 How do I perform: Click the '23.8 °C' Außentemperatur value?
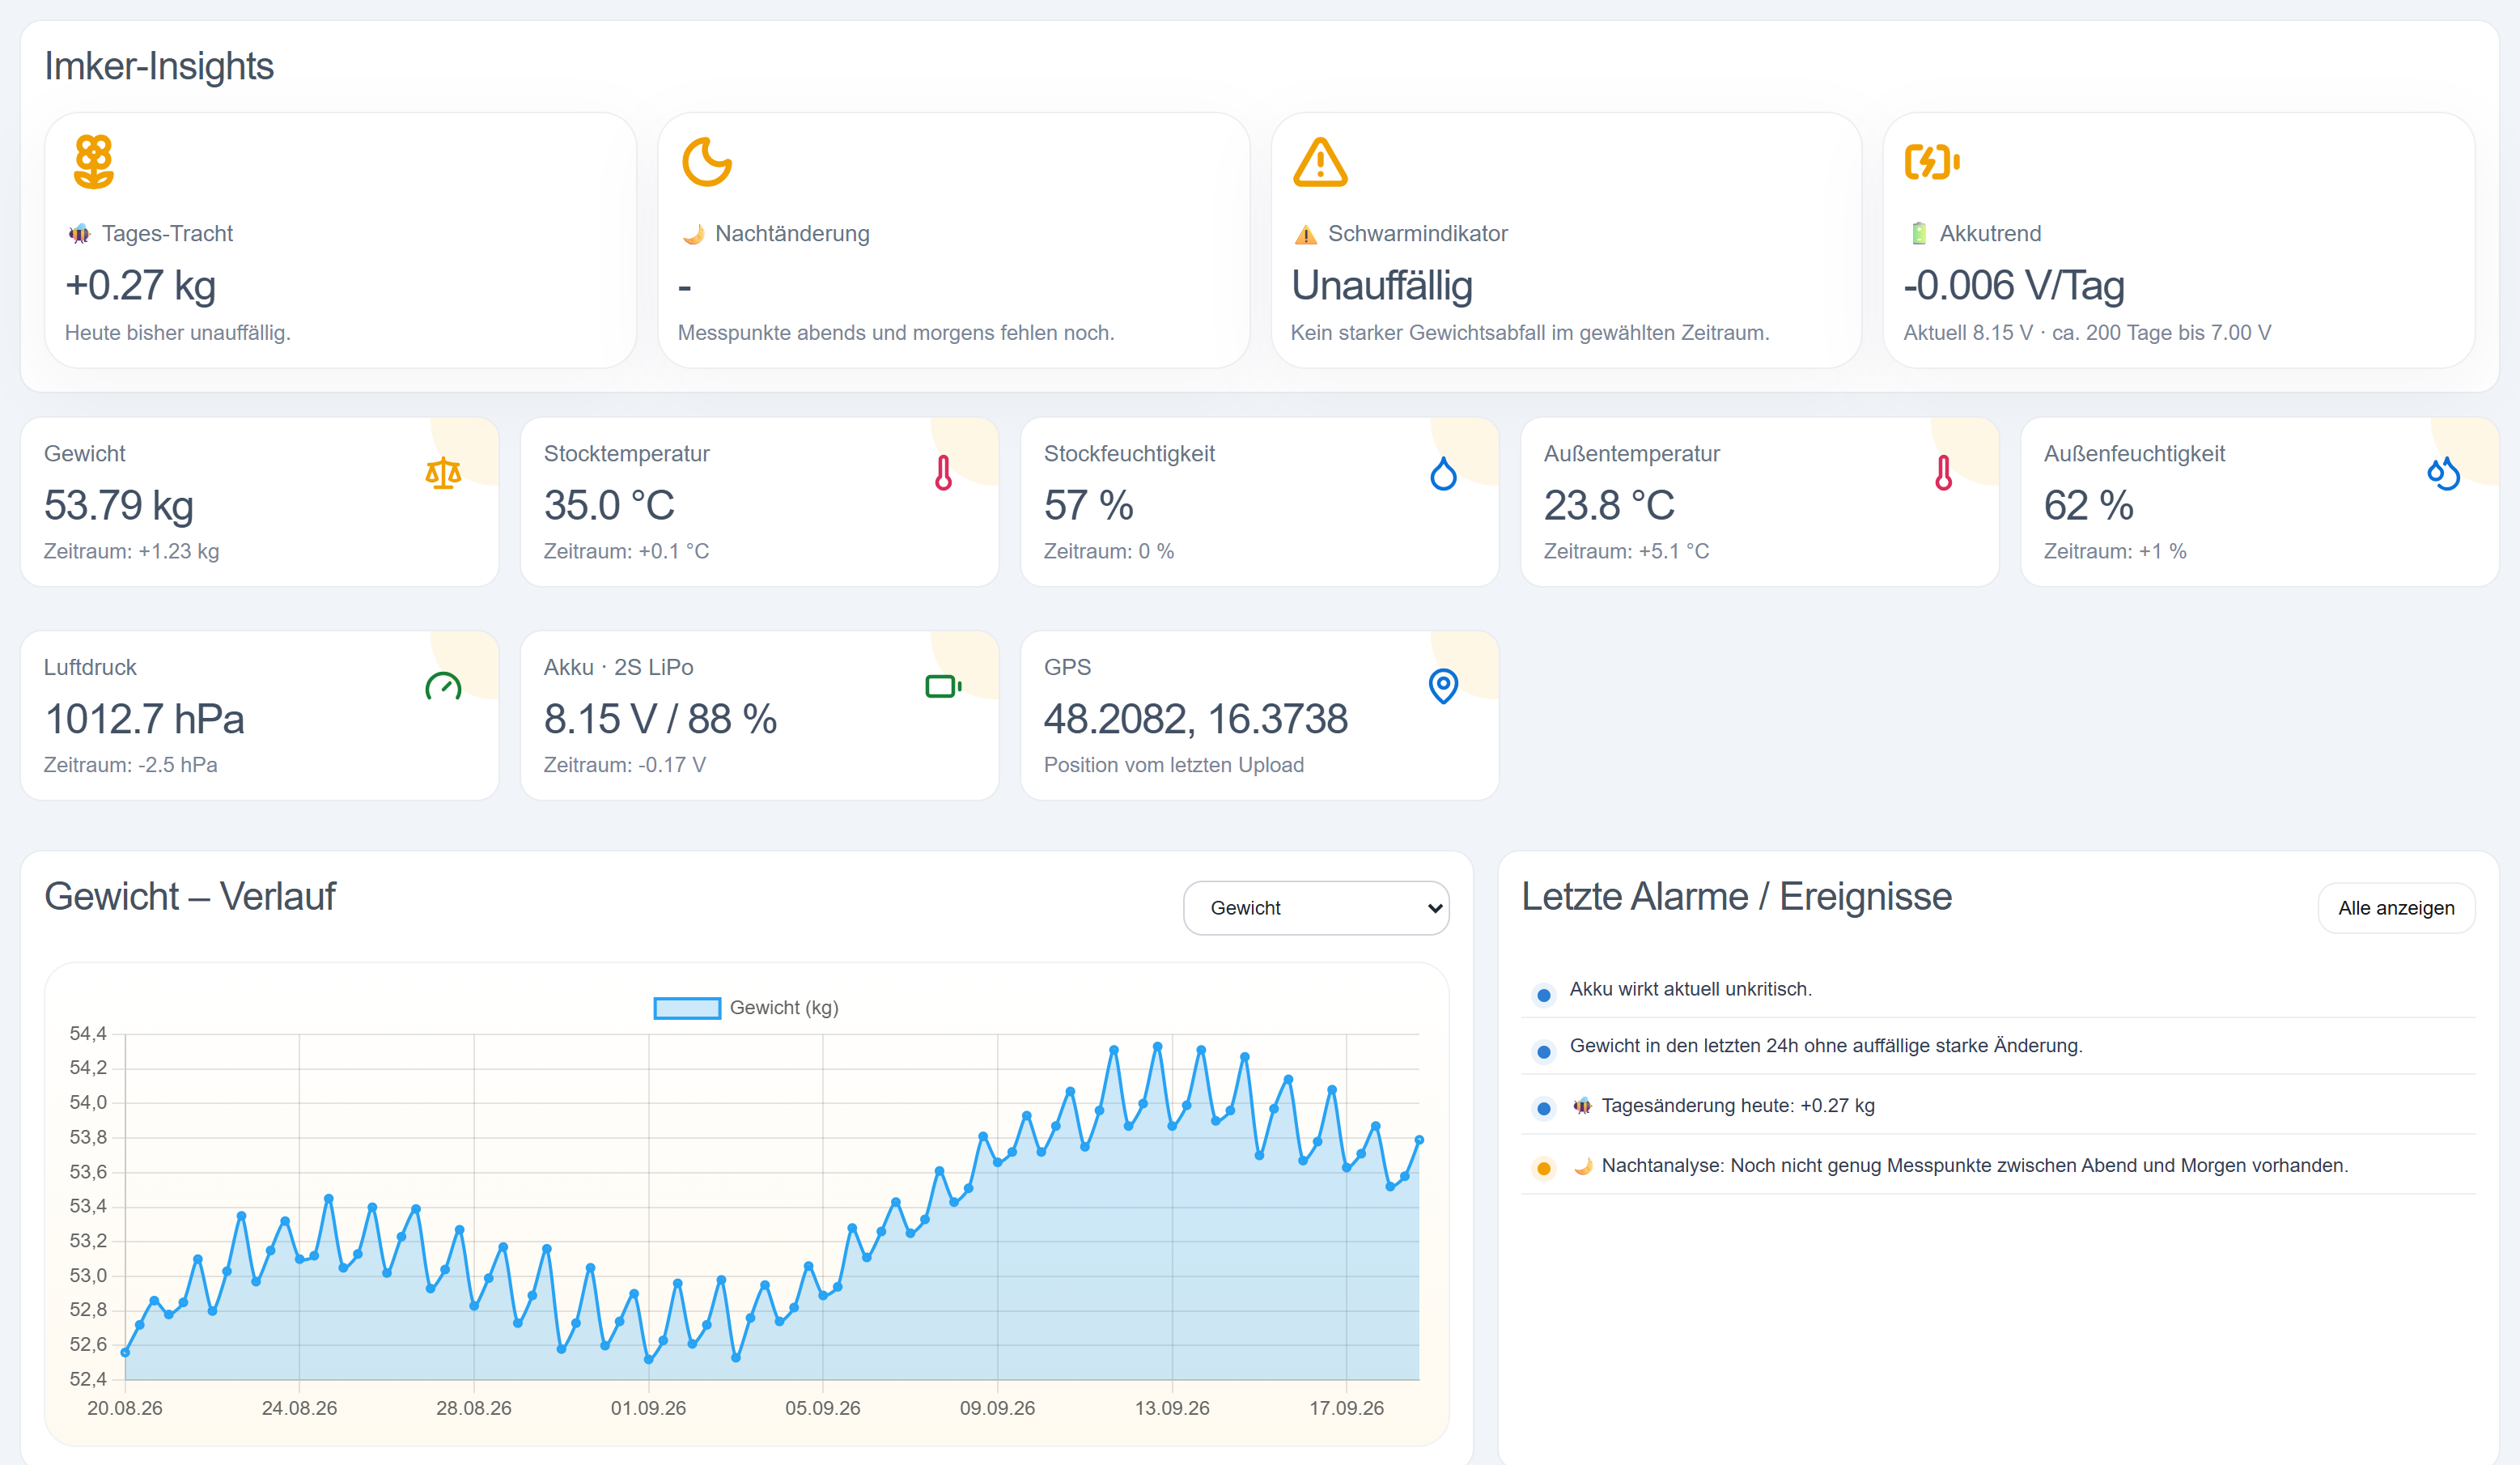click(1609, 505)
